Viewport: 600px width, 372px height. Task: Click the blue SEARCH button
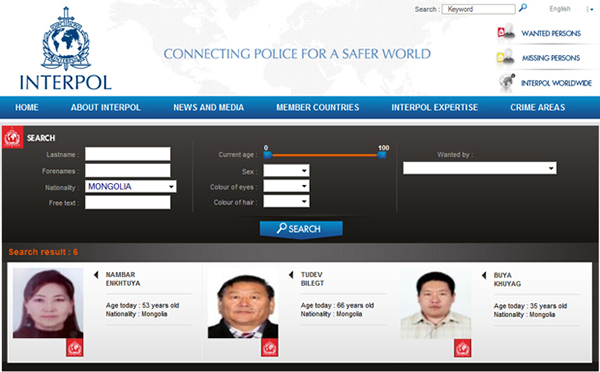coord(301,229)
